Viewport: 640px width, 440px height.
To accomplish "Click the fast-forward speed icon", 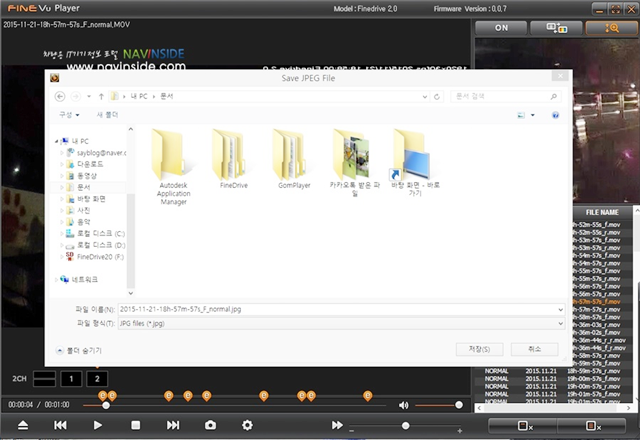I will (337, 425).
